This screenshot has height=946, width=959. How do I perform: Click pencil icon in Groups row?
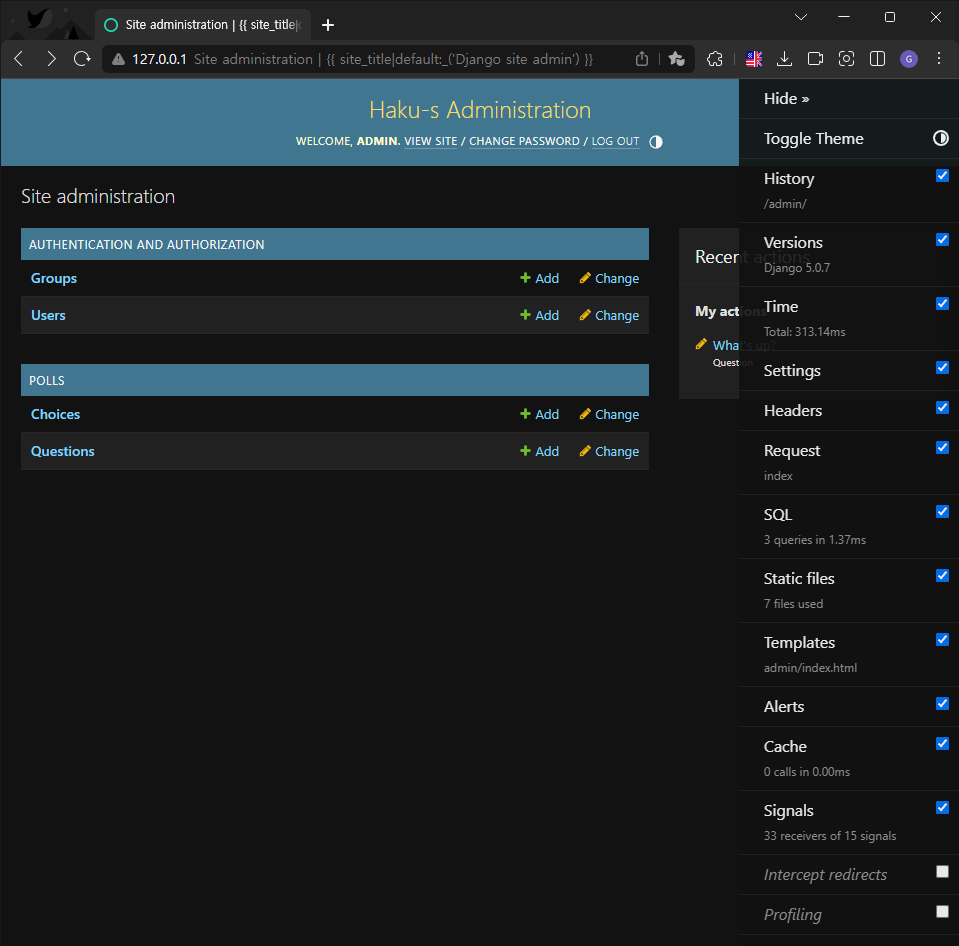pos(585,278)
